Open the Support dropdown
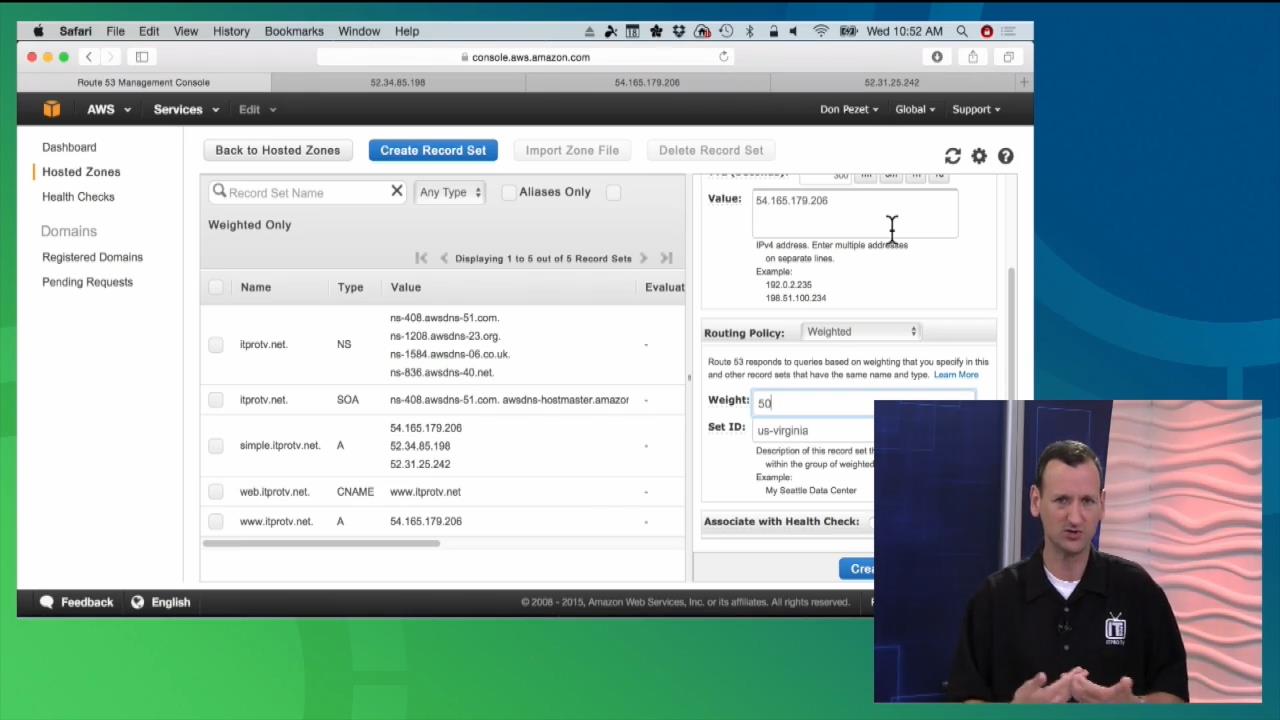The width and height of the screenshot is (1280, 720). coord(976,109)
